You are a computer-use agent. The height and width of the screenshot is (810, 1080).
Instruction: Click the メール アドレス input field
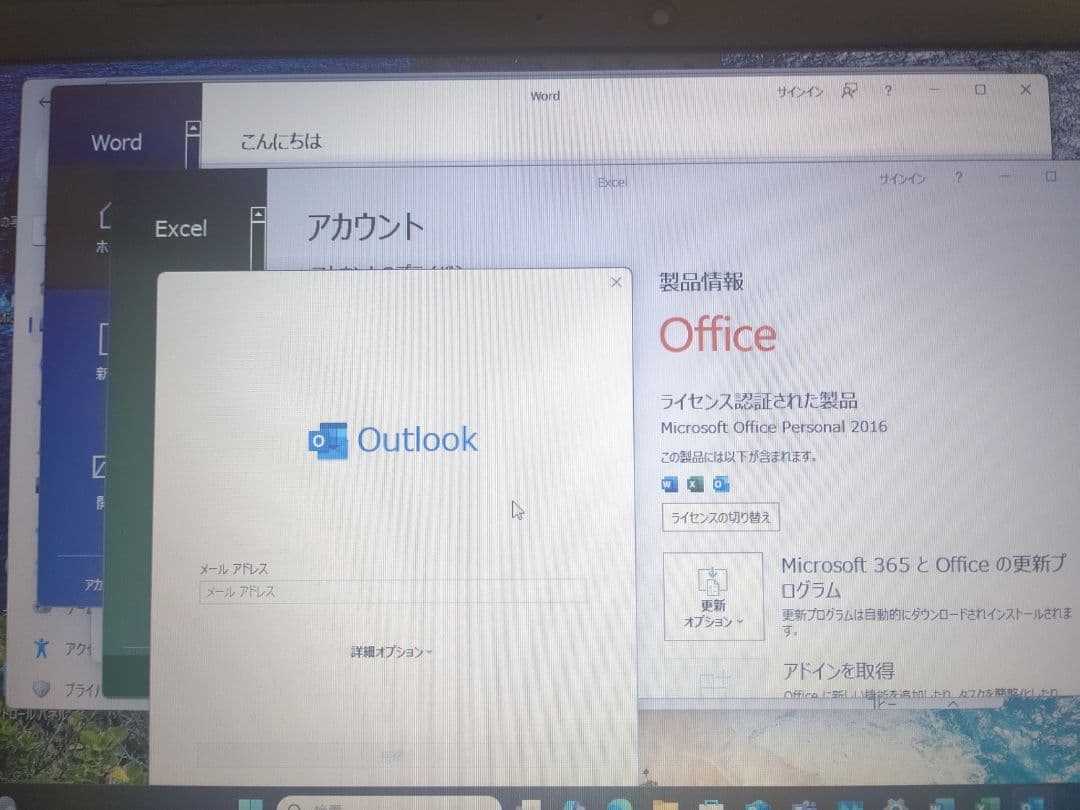[390, 592]
